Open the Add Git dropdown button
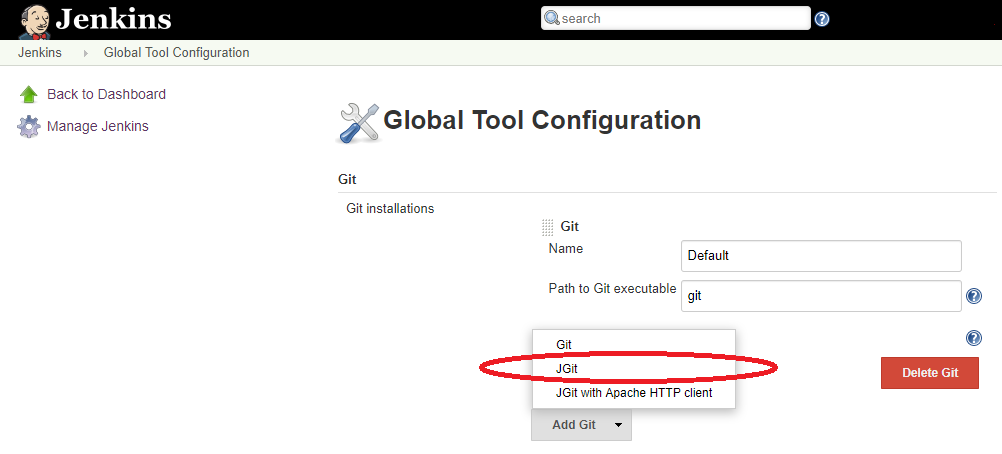 tap(581, 425)
